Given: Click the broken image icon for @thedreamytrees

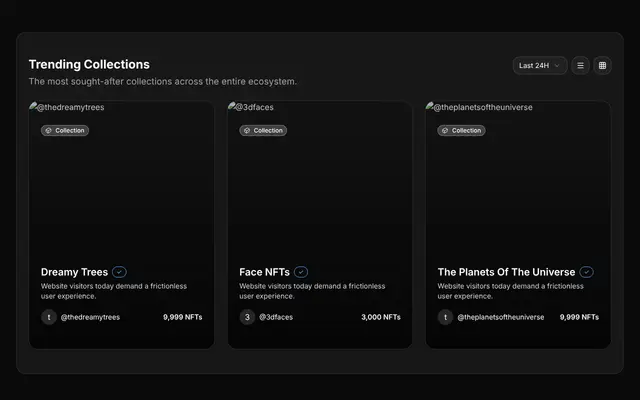Looking at the screenshot, I should [33, 107].
